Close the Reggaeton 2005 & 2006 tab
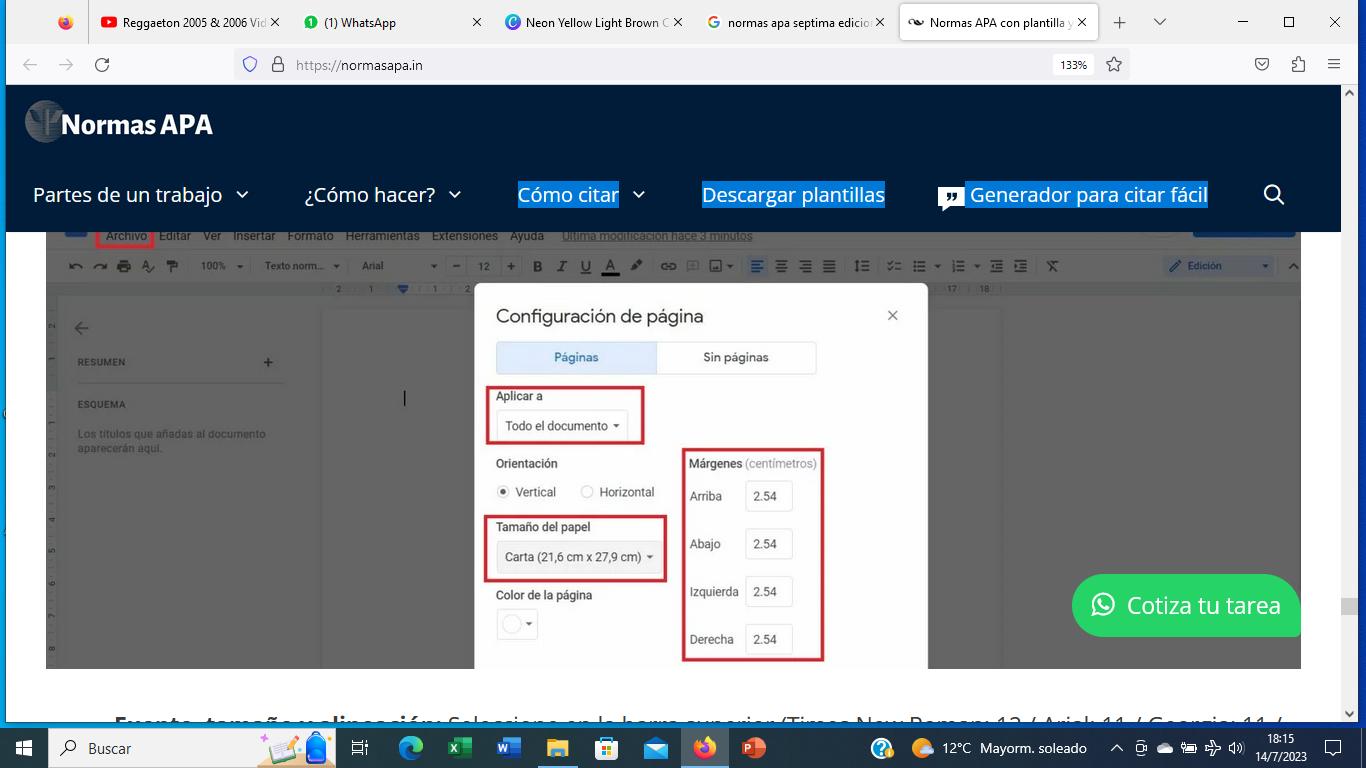Screen dimensions: 1366x768 [x=275, y=22]
